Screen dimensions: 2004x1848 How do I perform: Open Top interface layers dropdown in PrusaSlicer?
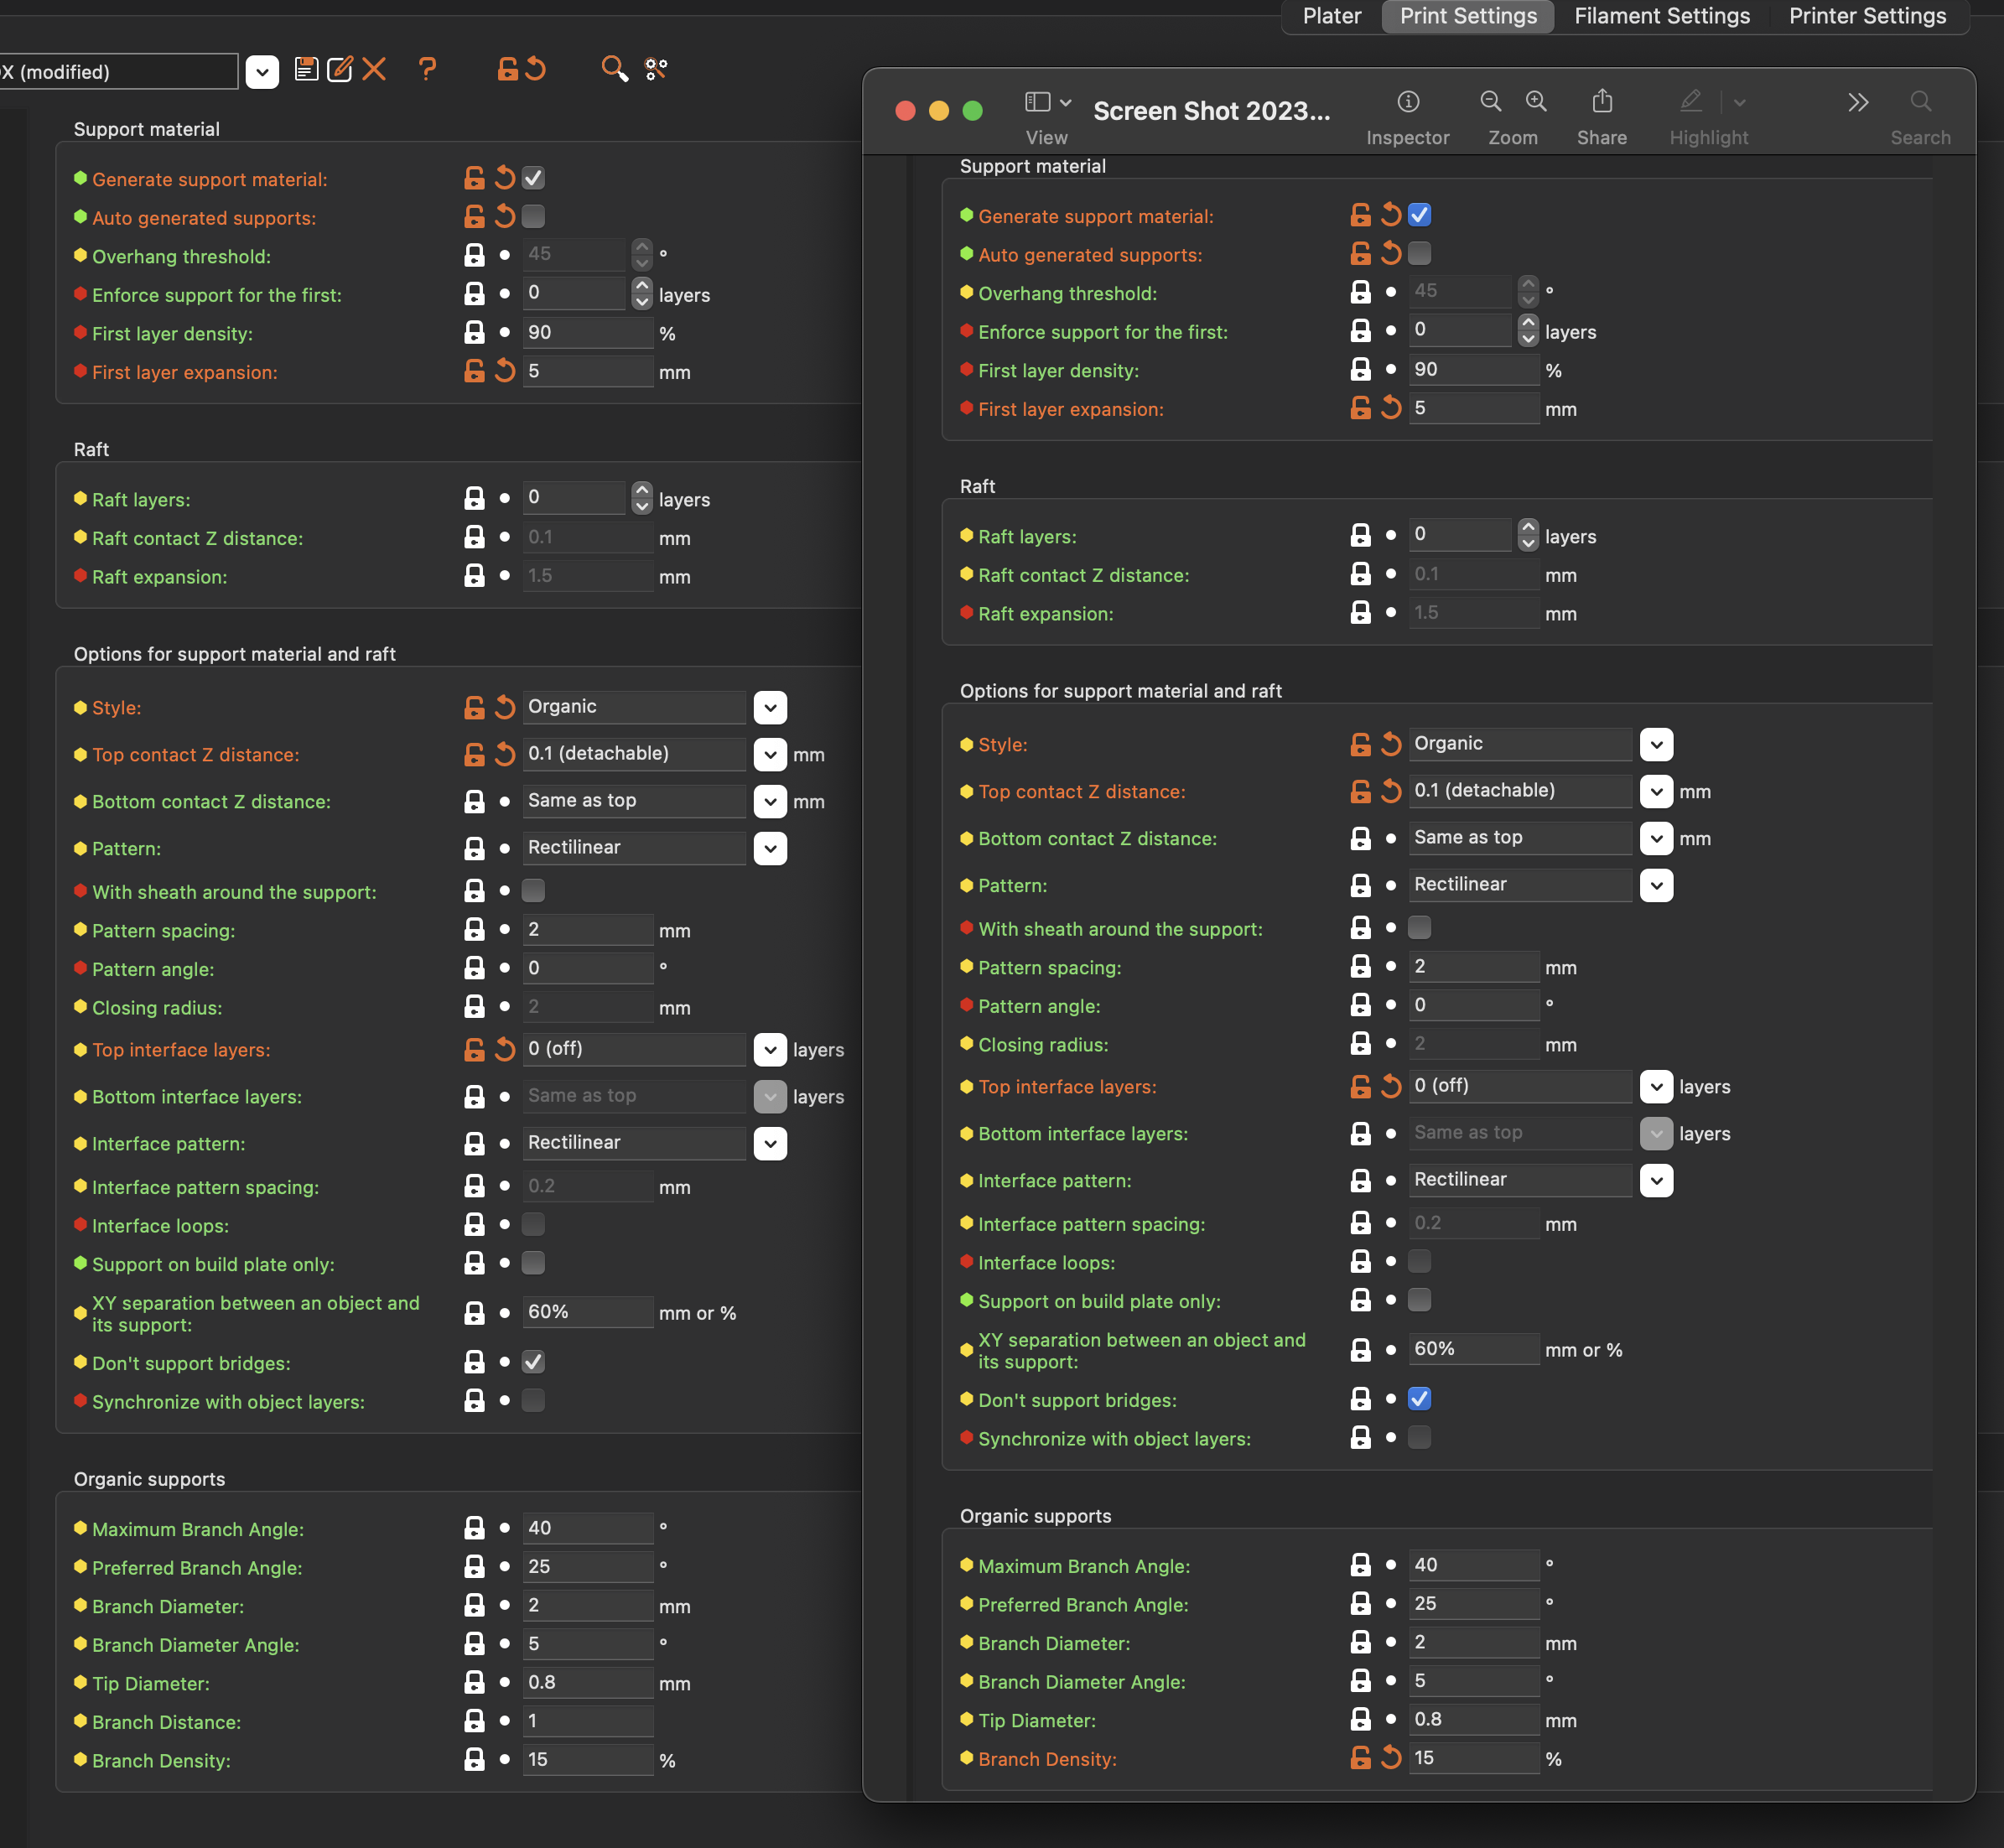tap(770, 1050)
